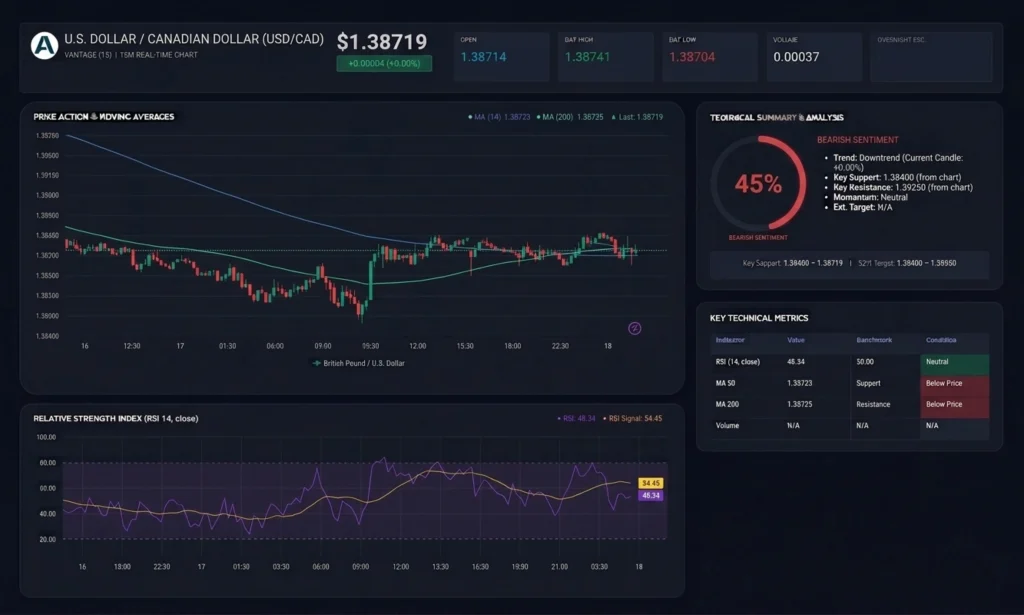Viewport: 1024px width, 615px height.
Task: Click the purple circular icon below the price chart
Action: (x=634, y=328)
